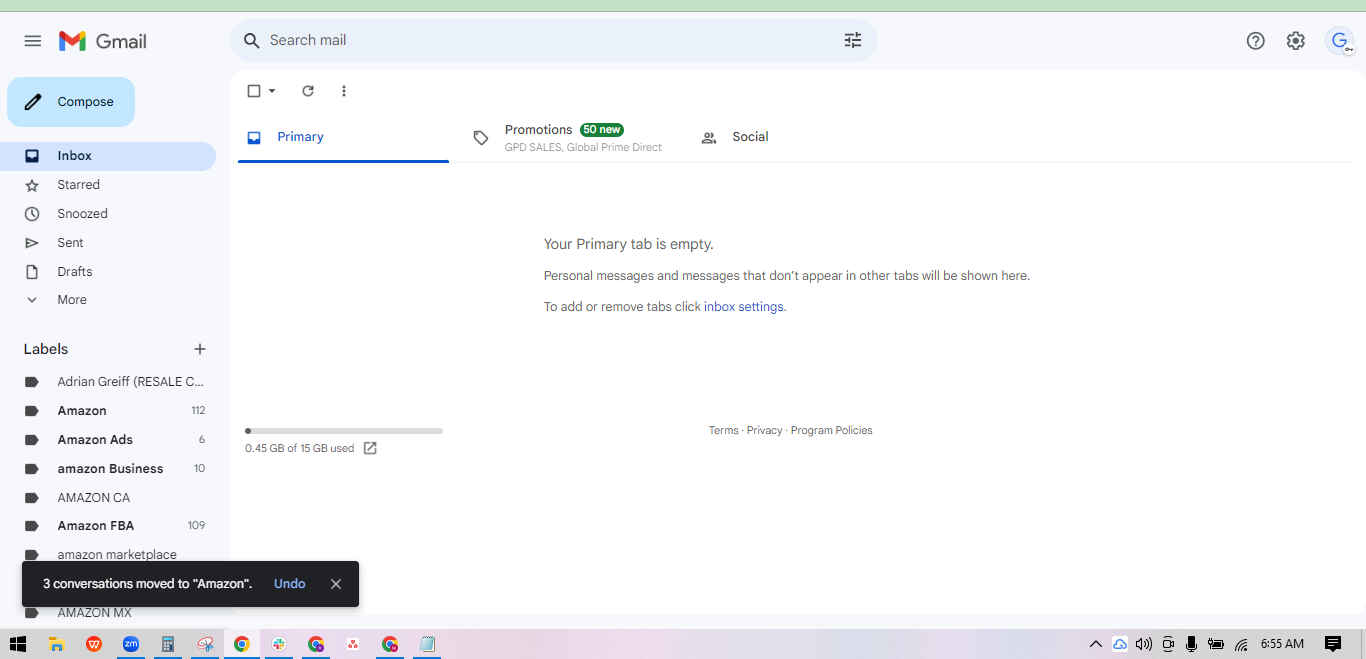This screenshot has width=1366, height=659.
Task: Click the Compose button
Action: 71,102
